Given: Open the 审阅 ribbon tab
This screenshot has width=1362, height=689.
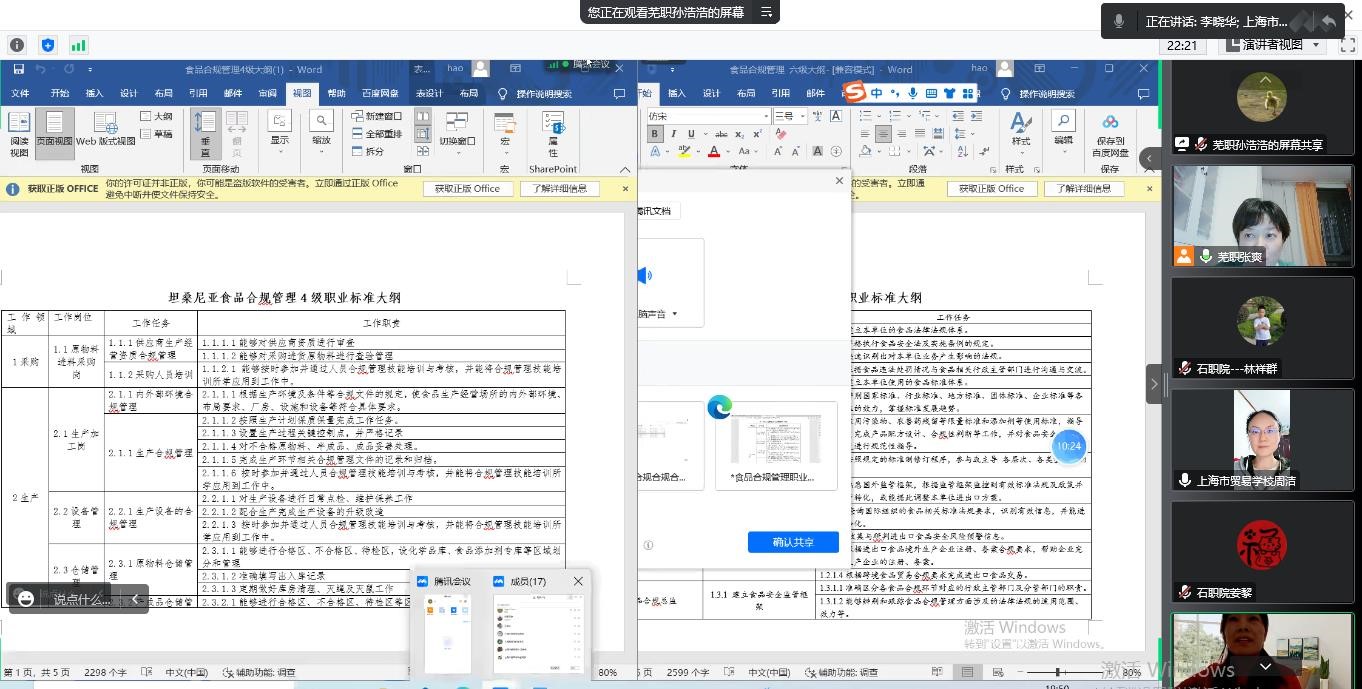Looking at the screenshot, I should pyautogui.click(x=267, y=94).
